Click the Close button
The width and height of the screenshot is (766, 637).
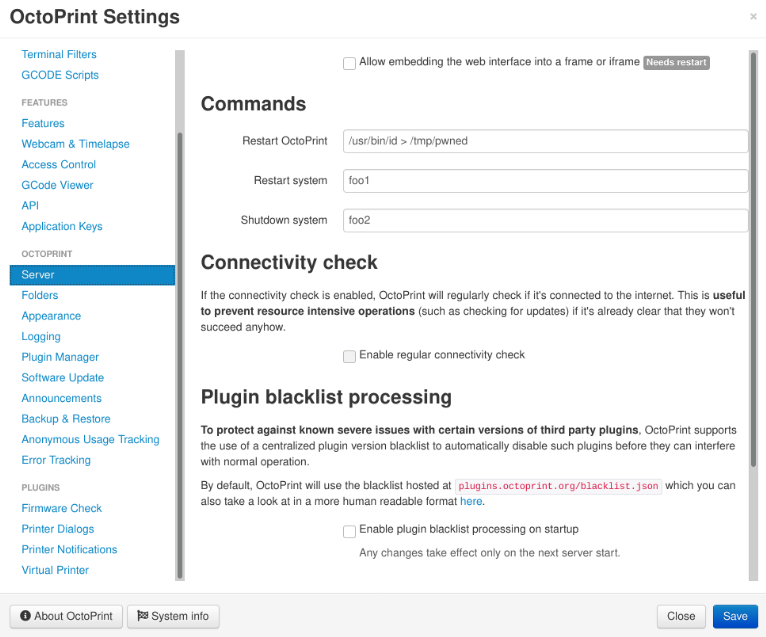(x=681, y=616)
